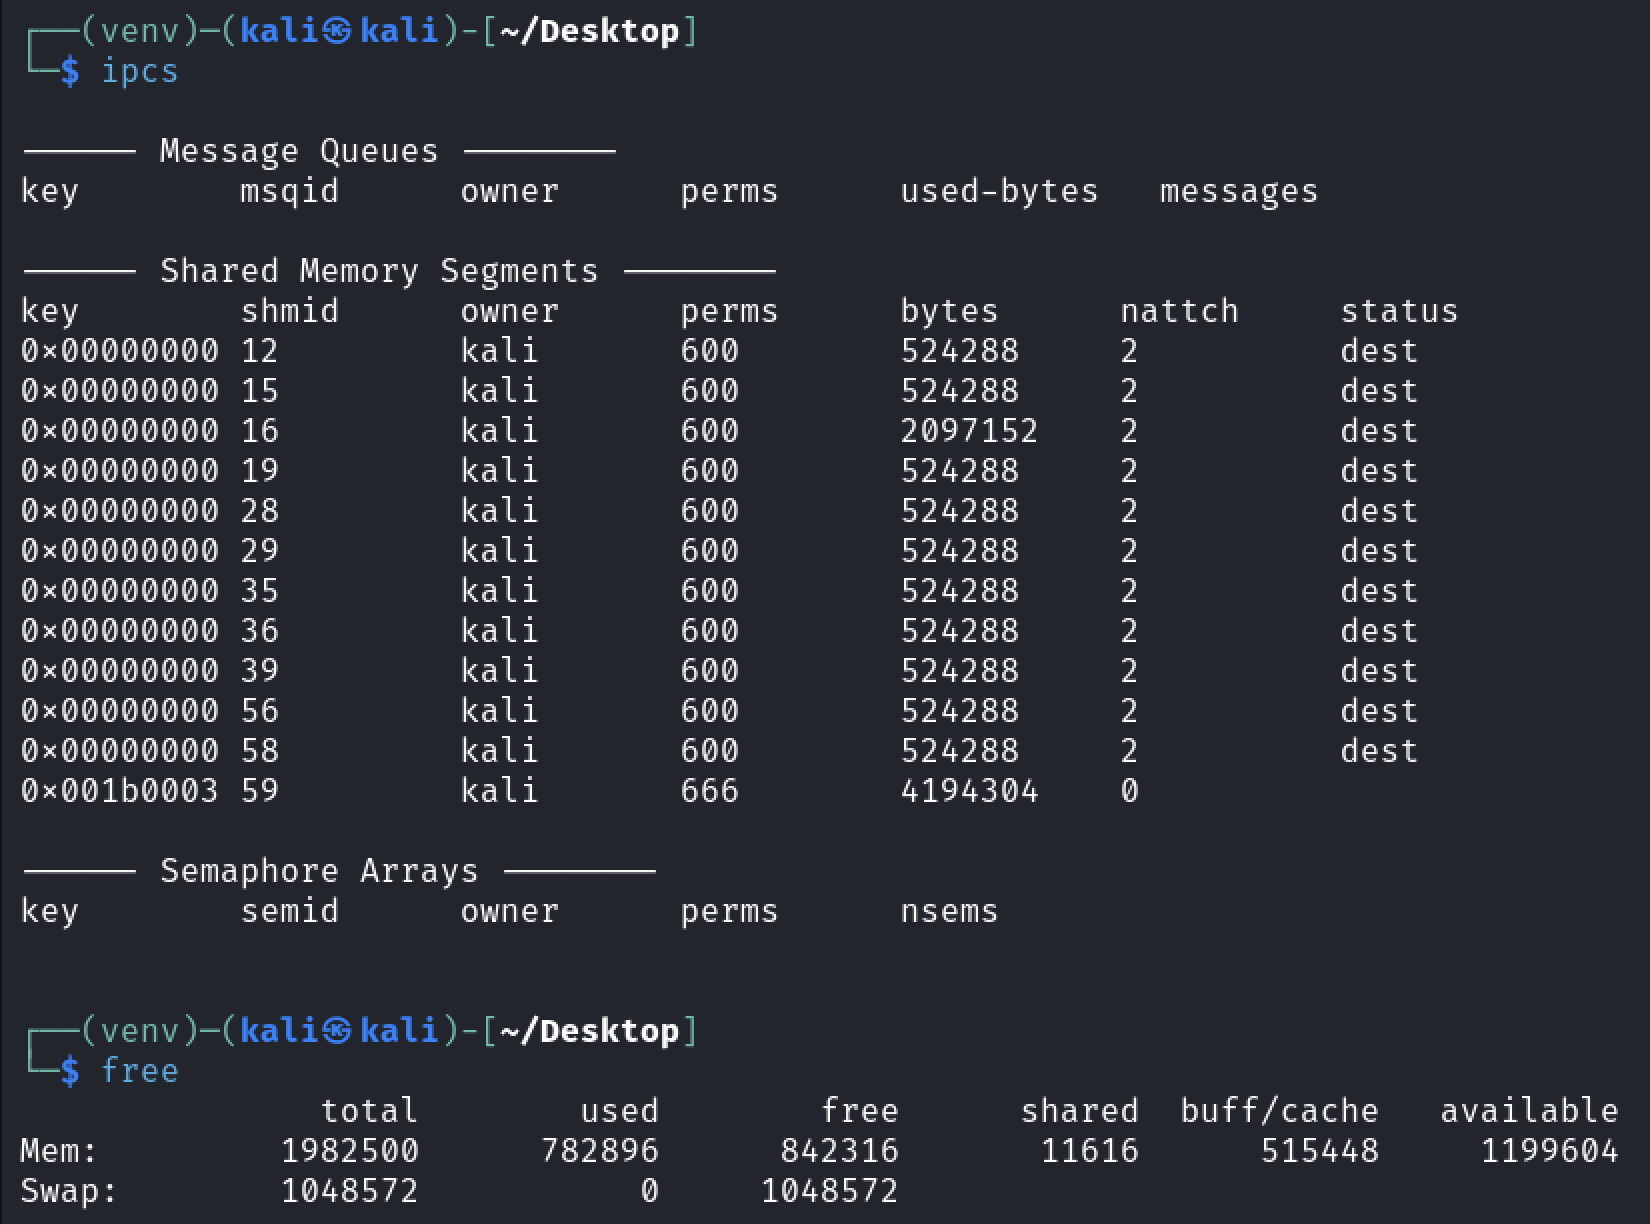1650x1224 pixels.
Task: Click the 'status' column header
Action: pos(1400,311)
